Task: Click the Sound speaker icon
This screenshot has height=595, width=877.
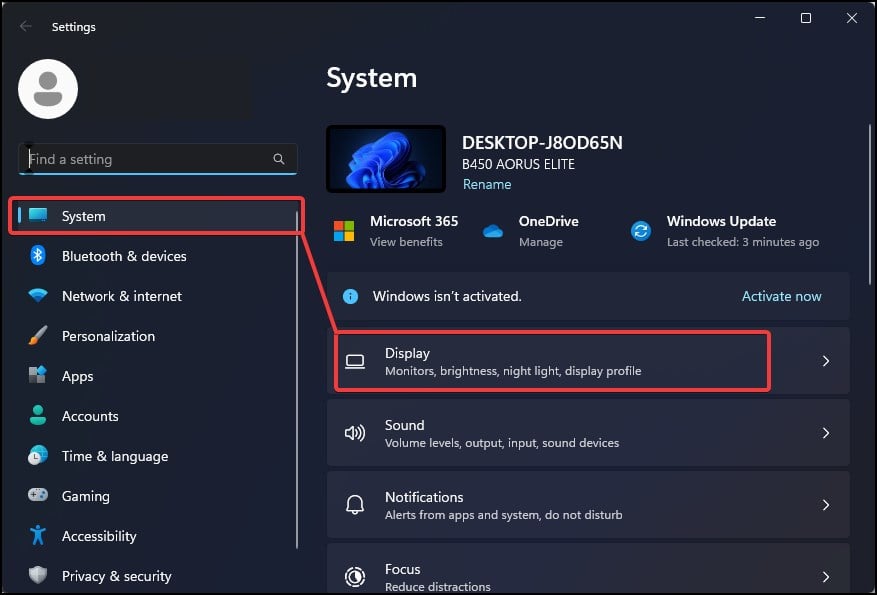Action: pyautogui.click(x=355, y=433)
